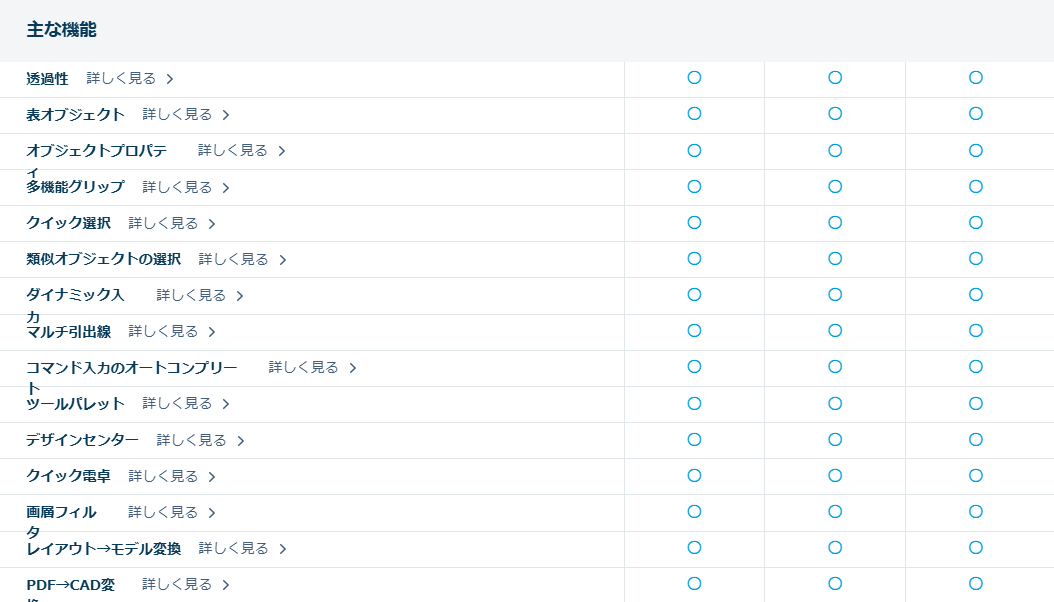
Task: Expand the chevron in オブジェクトプロパティ row
Action: tap(282, 151)
